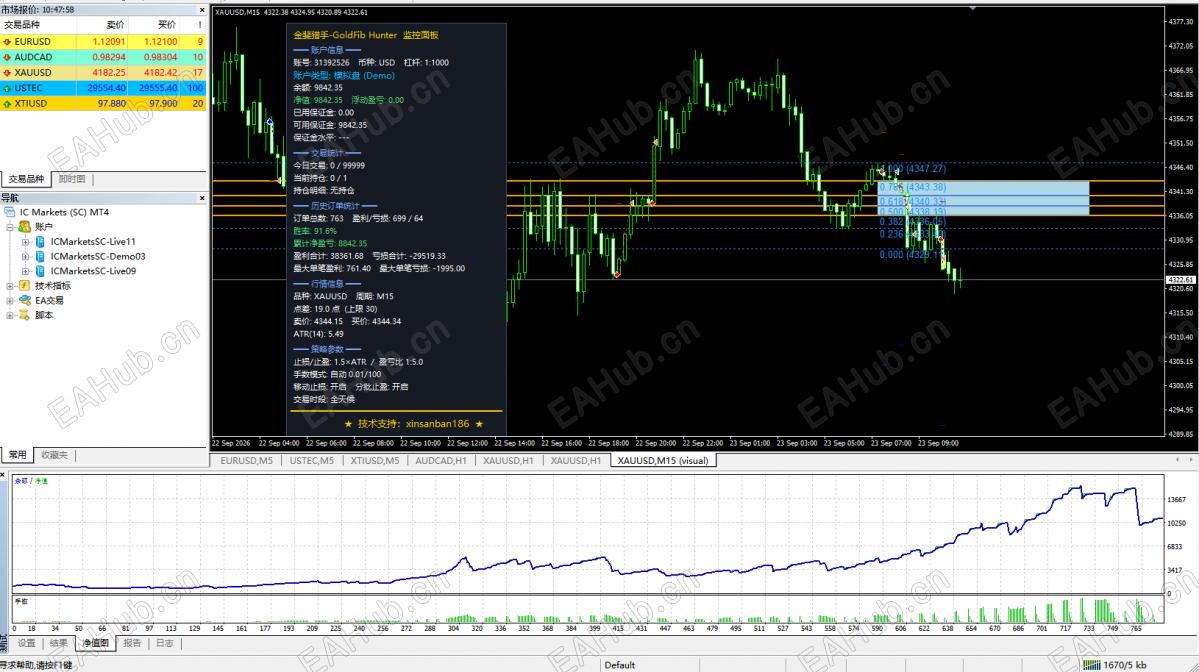This screenshot has width=1199, height=672.
Task: Click the Default profile in status bar
Action: point(619,665)
